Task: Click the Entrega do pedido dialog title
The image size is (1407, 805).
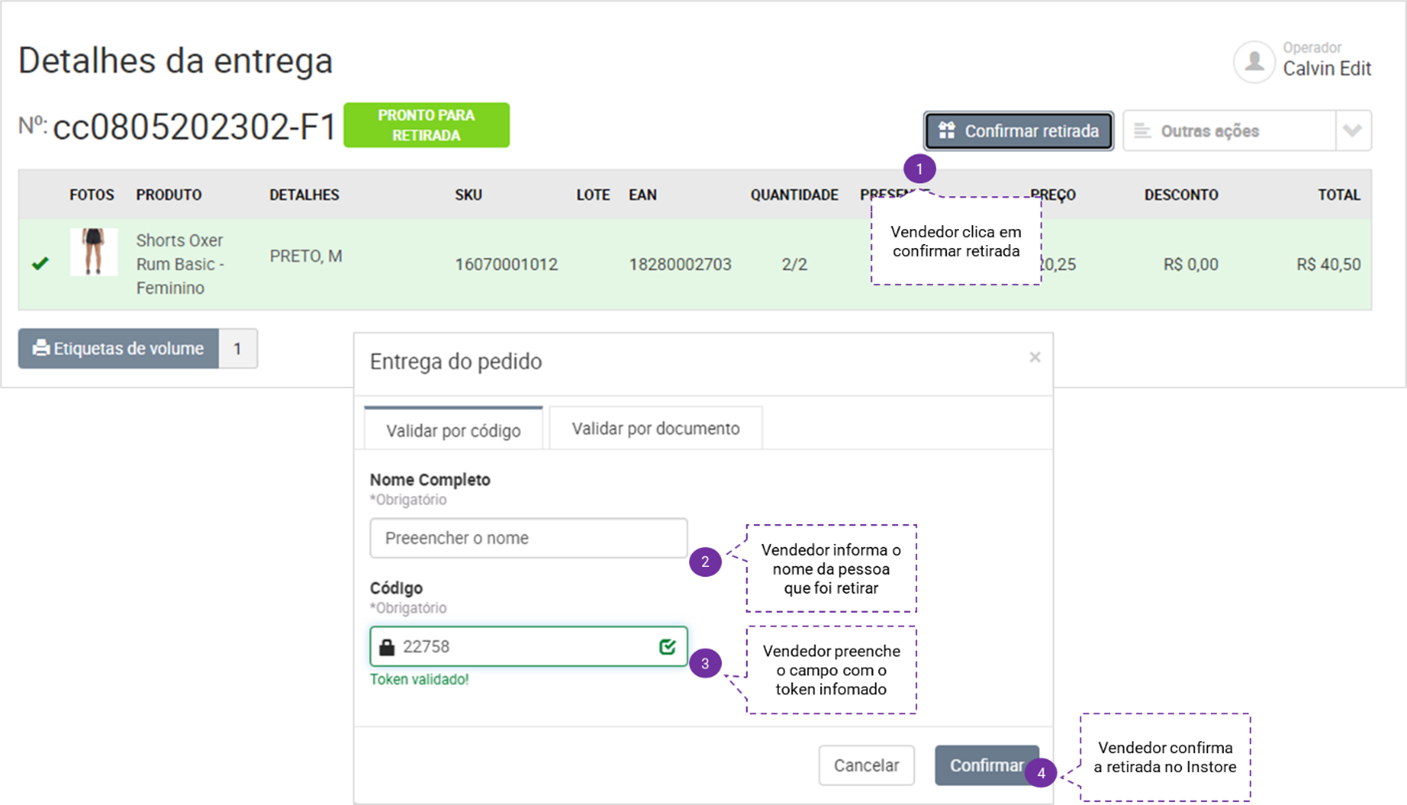Action: pyautogui.click(x=456, y=362)
